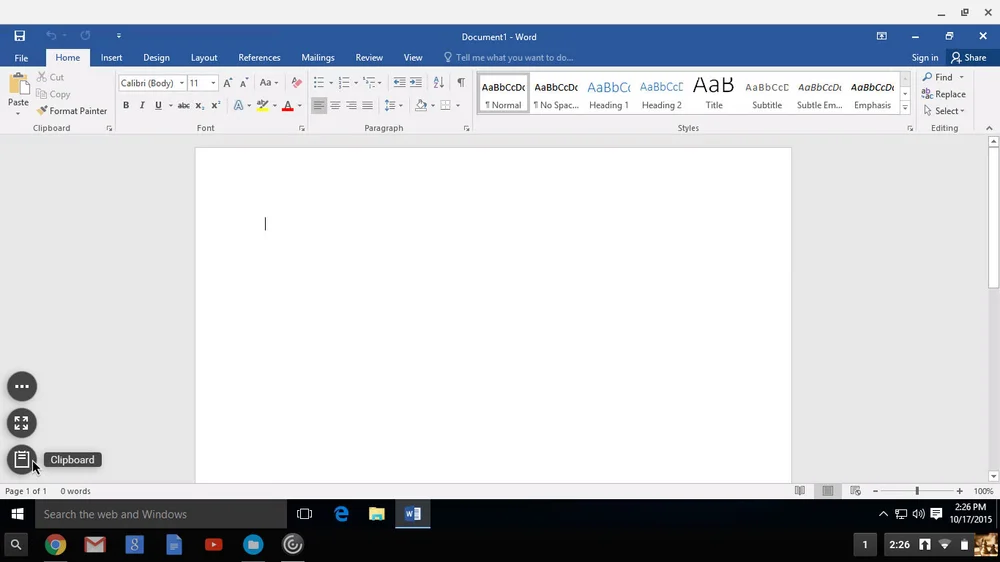
Task: Switch to the References tab
Action: click(x=259, y=57)
